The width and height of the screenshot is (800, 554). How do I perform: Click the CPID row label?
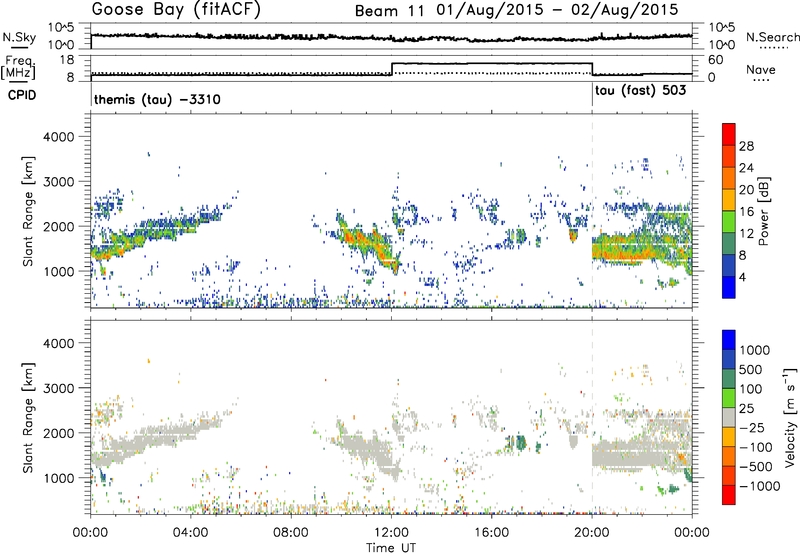point(22,95)
